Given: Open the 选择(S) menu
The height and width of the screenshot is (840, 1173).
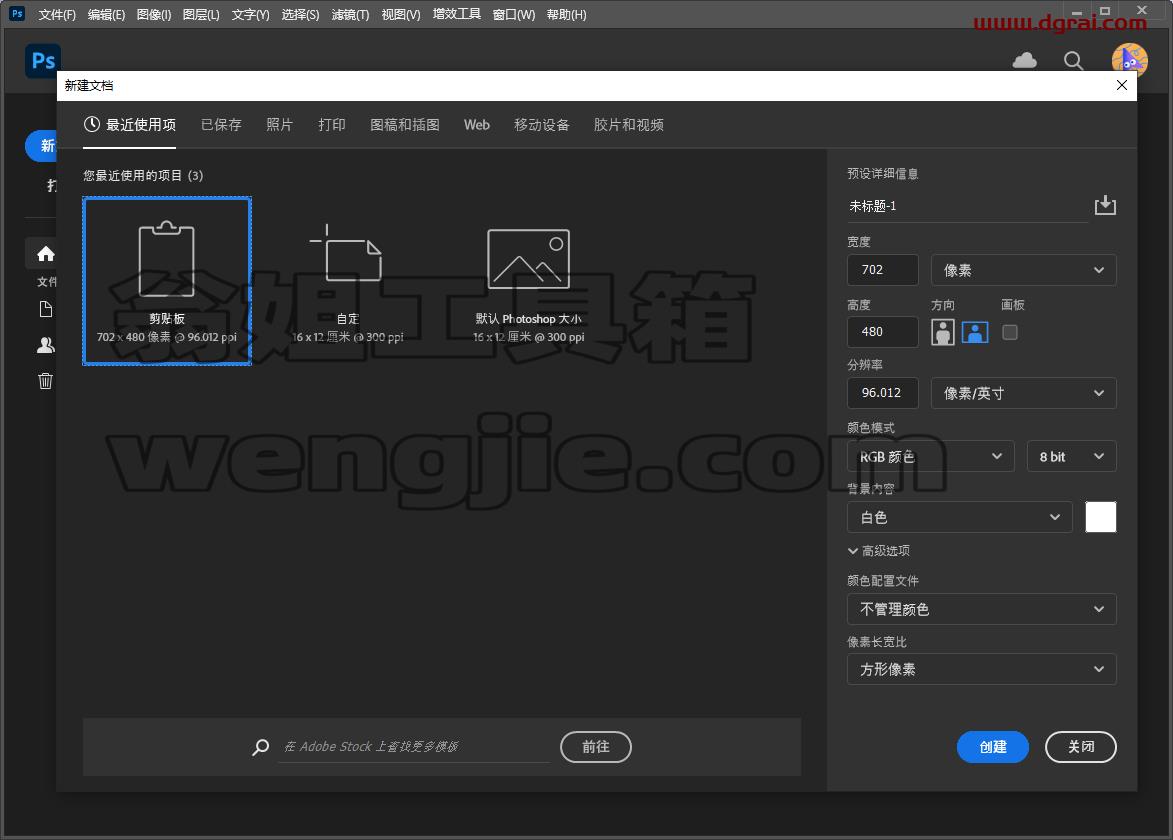Looking at the screenshot, I should pos(300,14).
